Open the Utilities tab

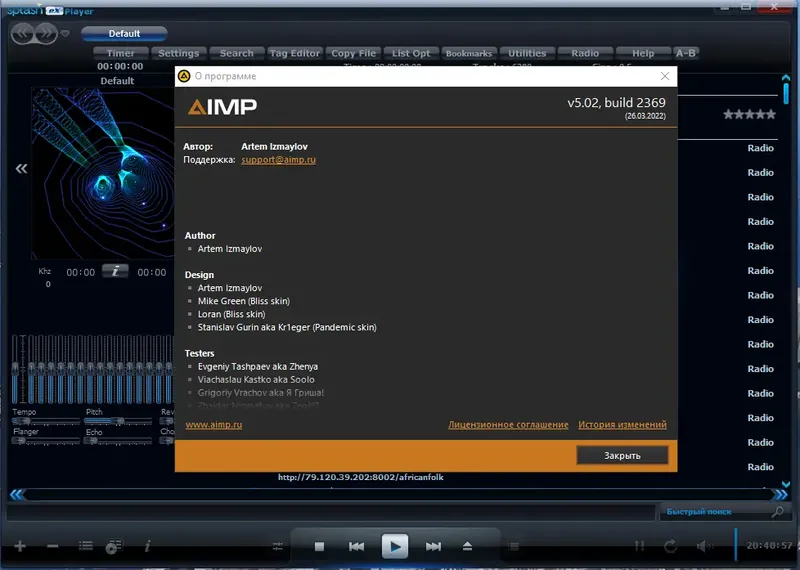pyautogui.click(x=527, y=53)
